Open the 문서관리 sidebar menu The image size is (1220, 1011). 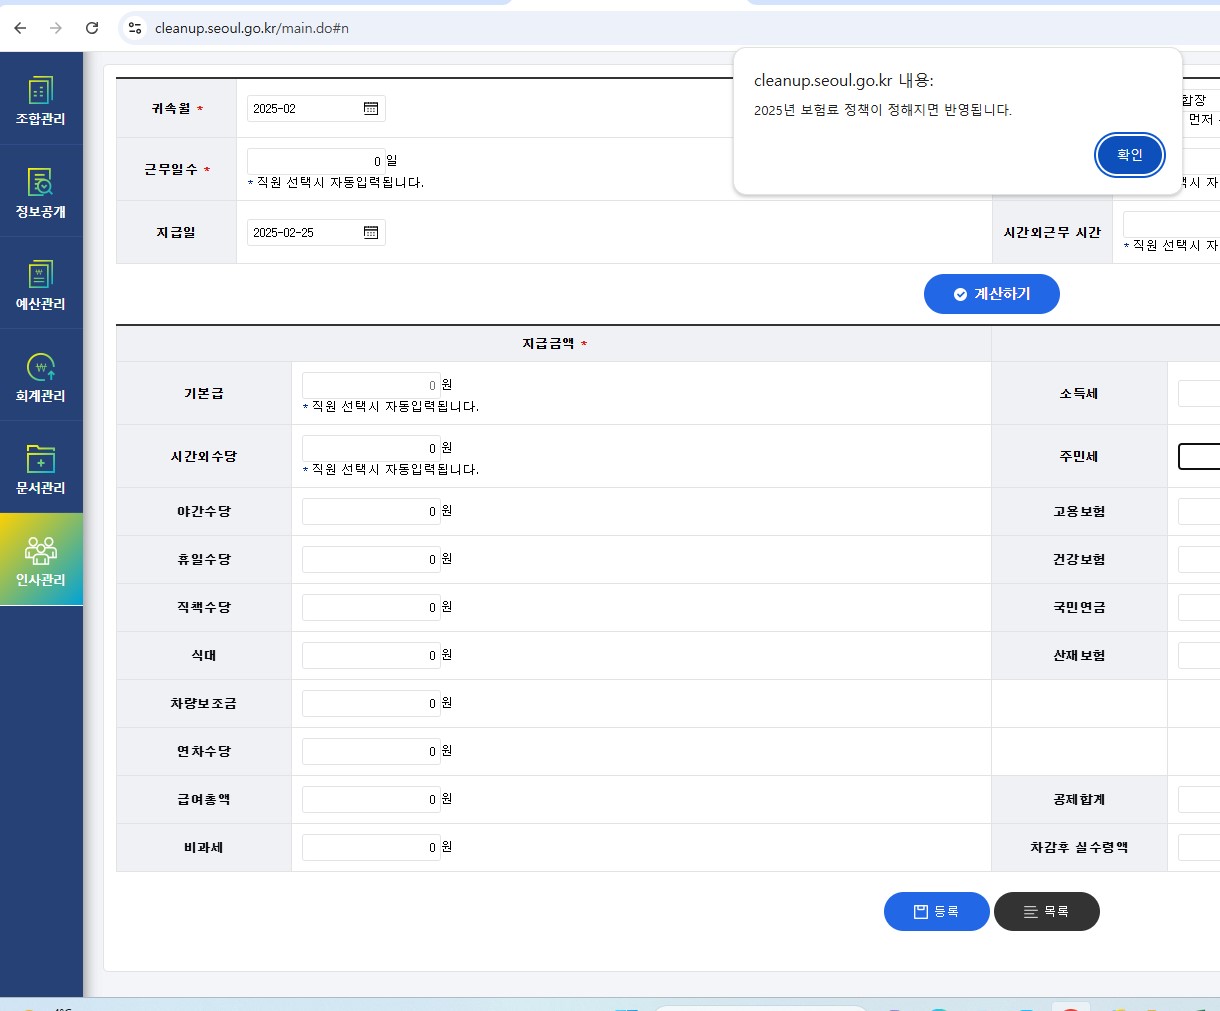click(41, 469)
